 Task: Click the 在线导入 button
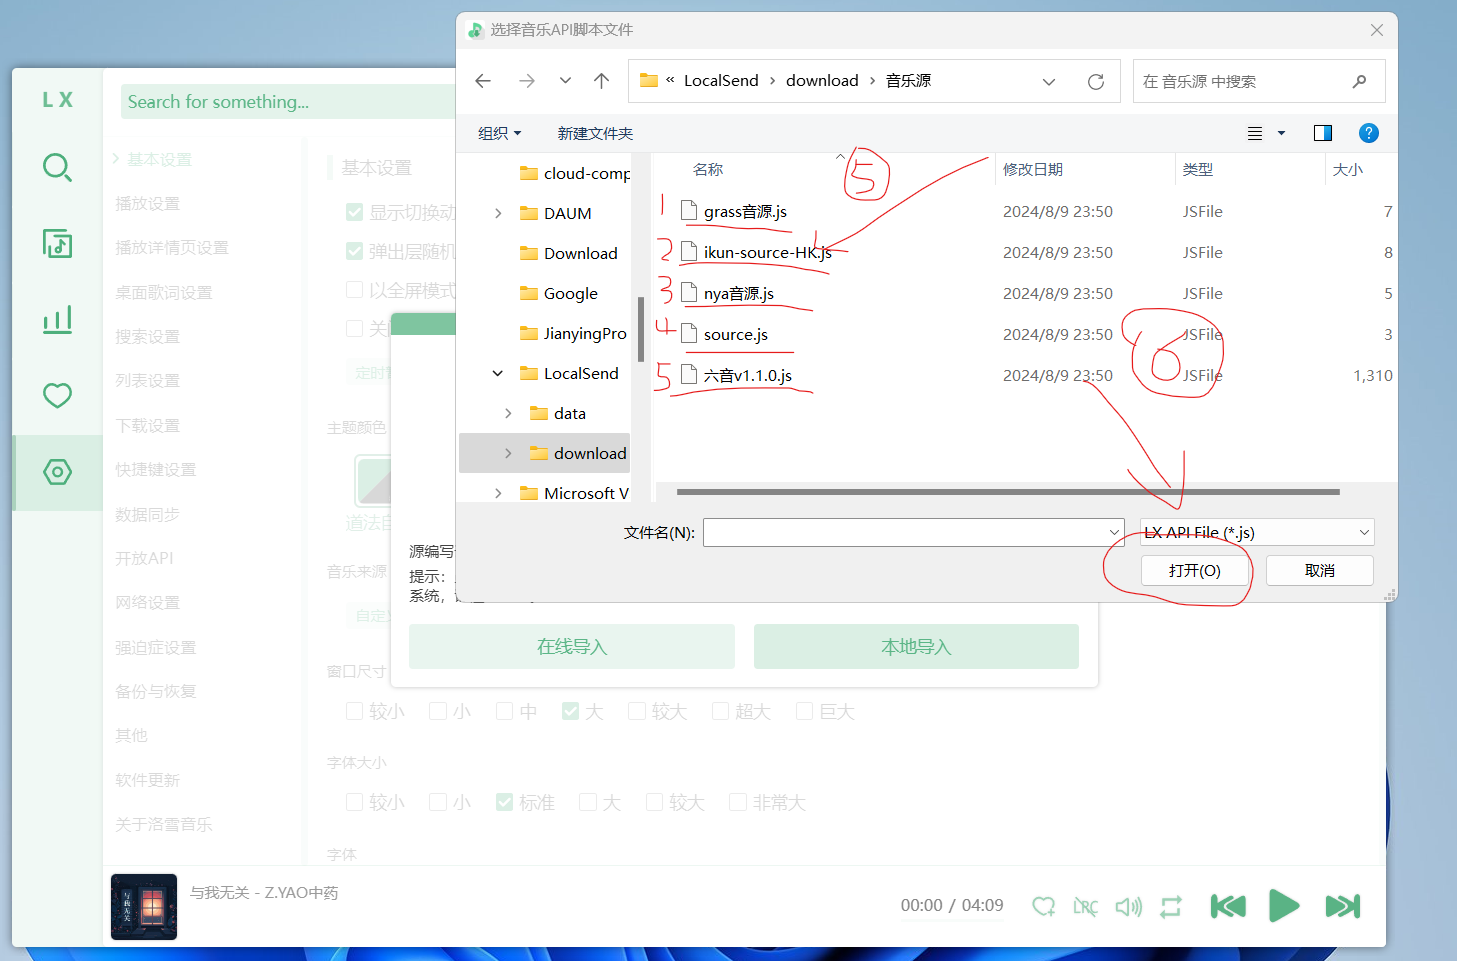[x=572, y=646]
